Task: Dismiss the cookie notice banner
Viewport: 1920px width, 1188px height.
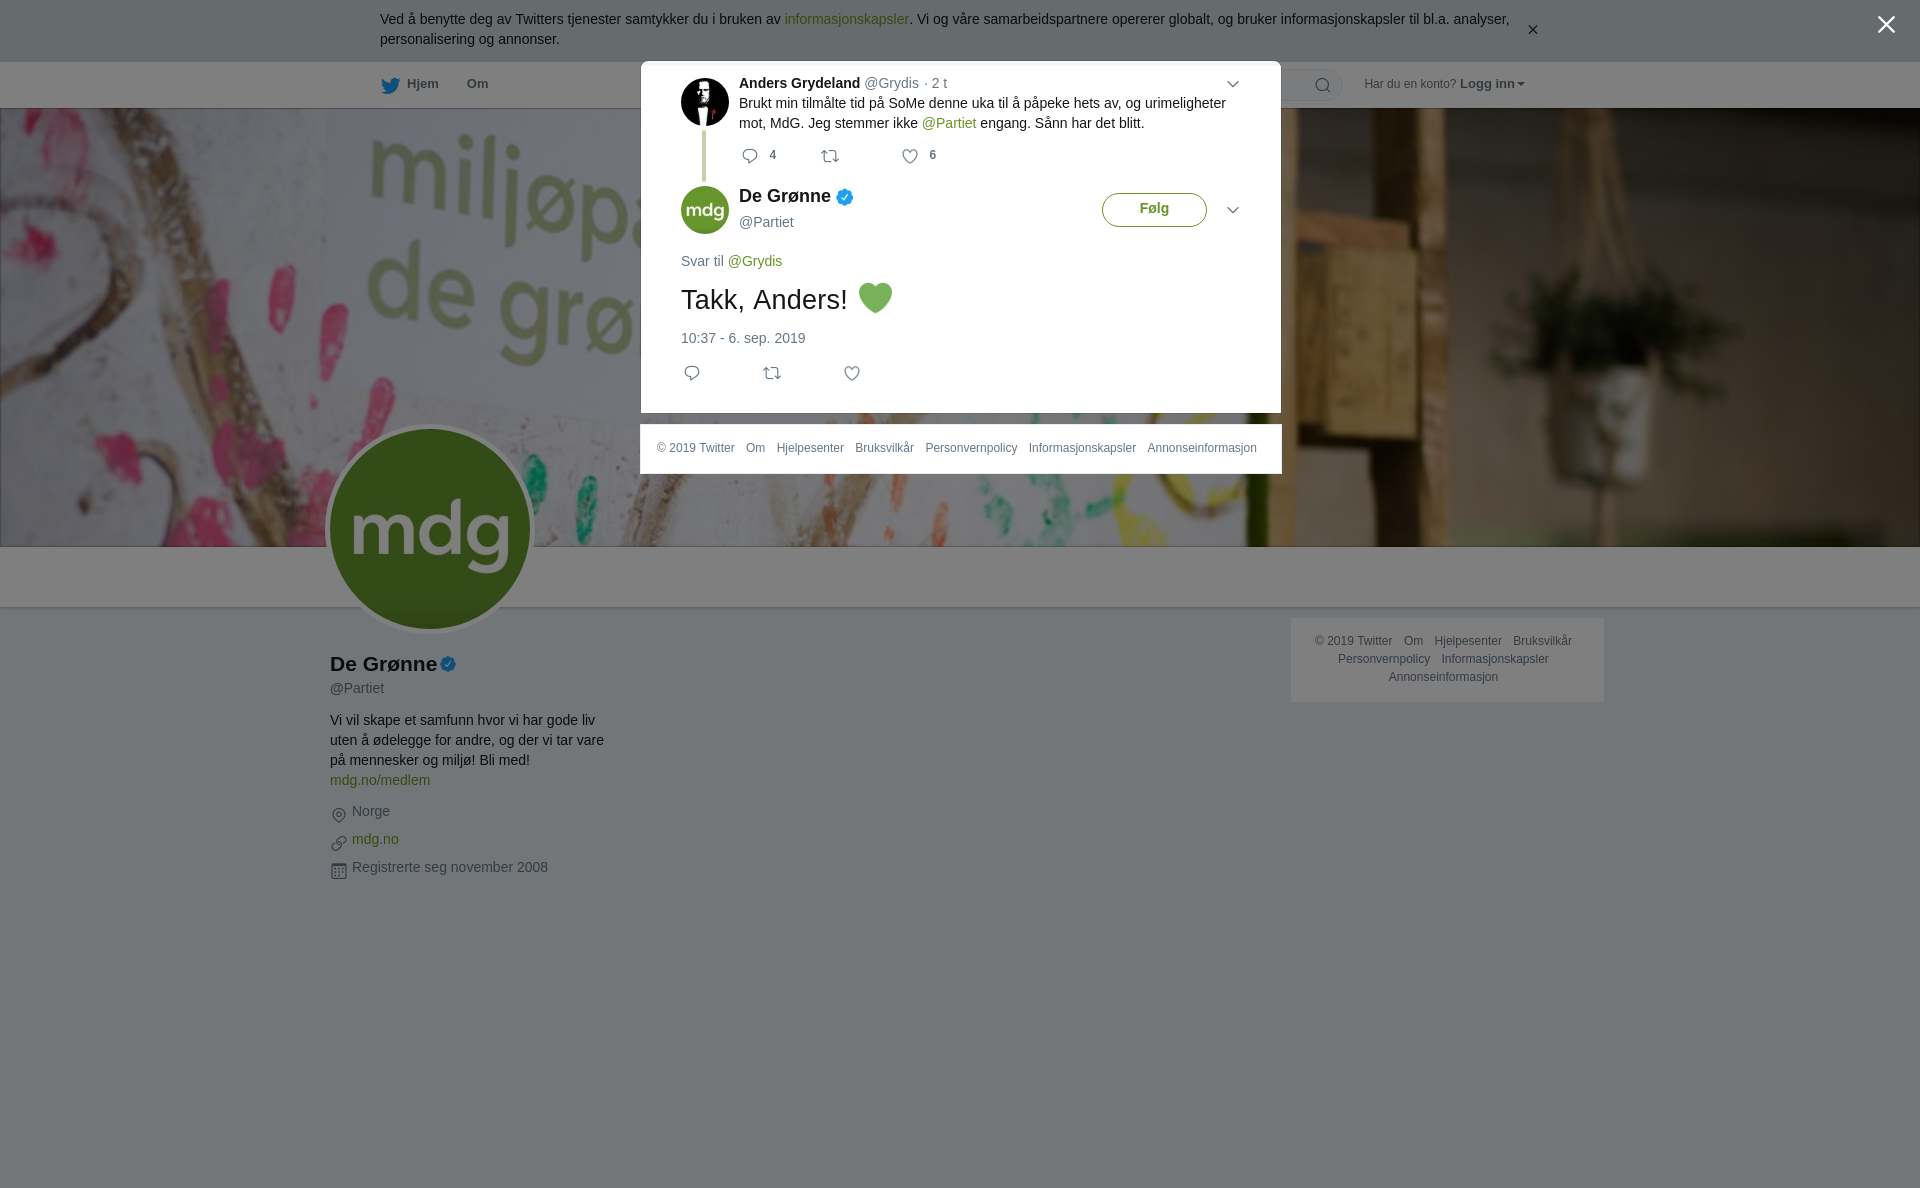Action: 1532,30
